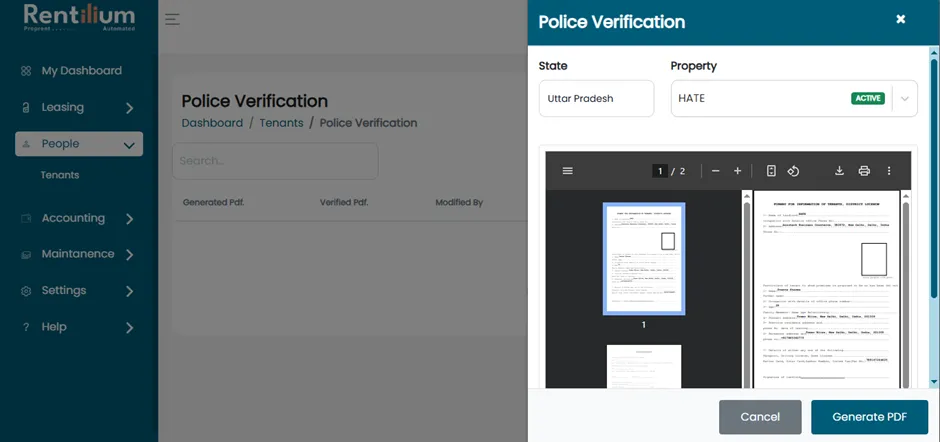Open the Help menu item

[54, 327]
